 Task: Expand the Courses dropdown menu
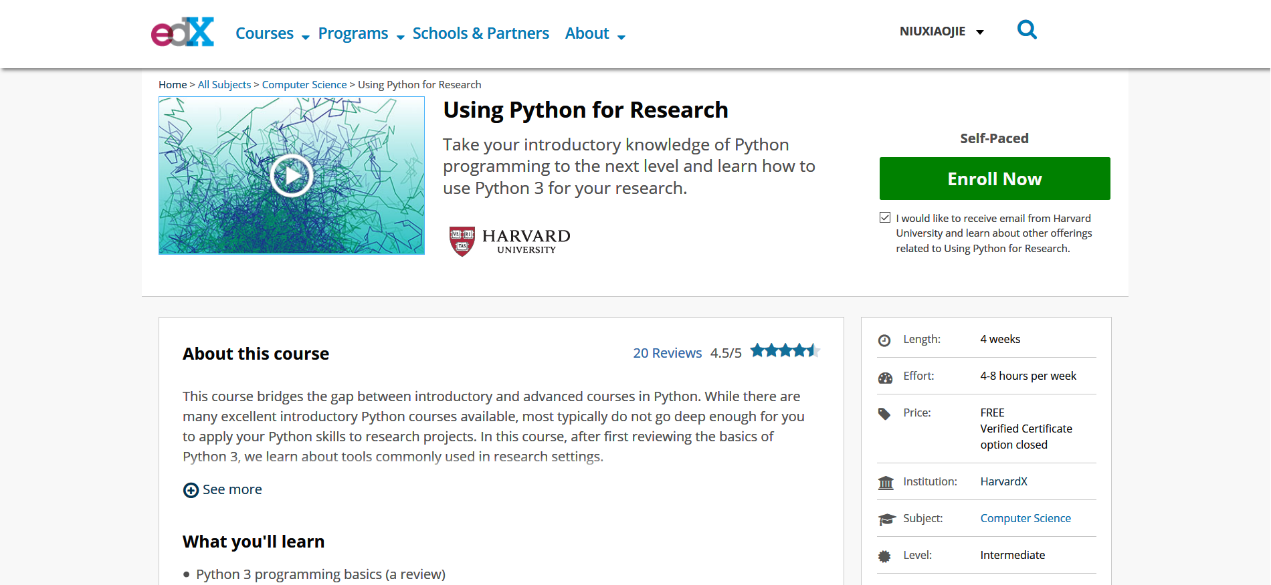coord(272,33)
